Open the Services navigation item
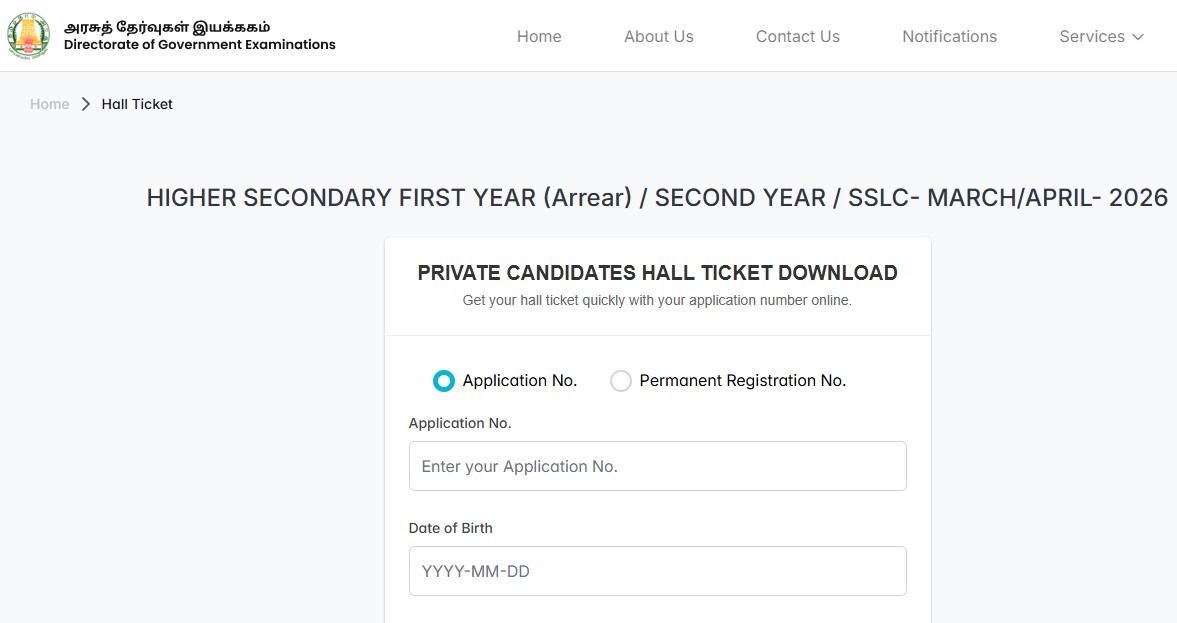This screenshot has width=1177, height=623. (1090, 36)
